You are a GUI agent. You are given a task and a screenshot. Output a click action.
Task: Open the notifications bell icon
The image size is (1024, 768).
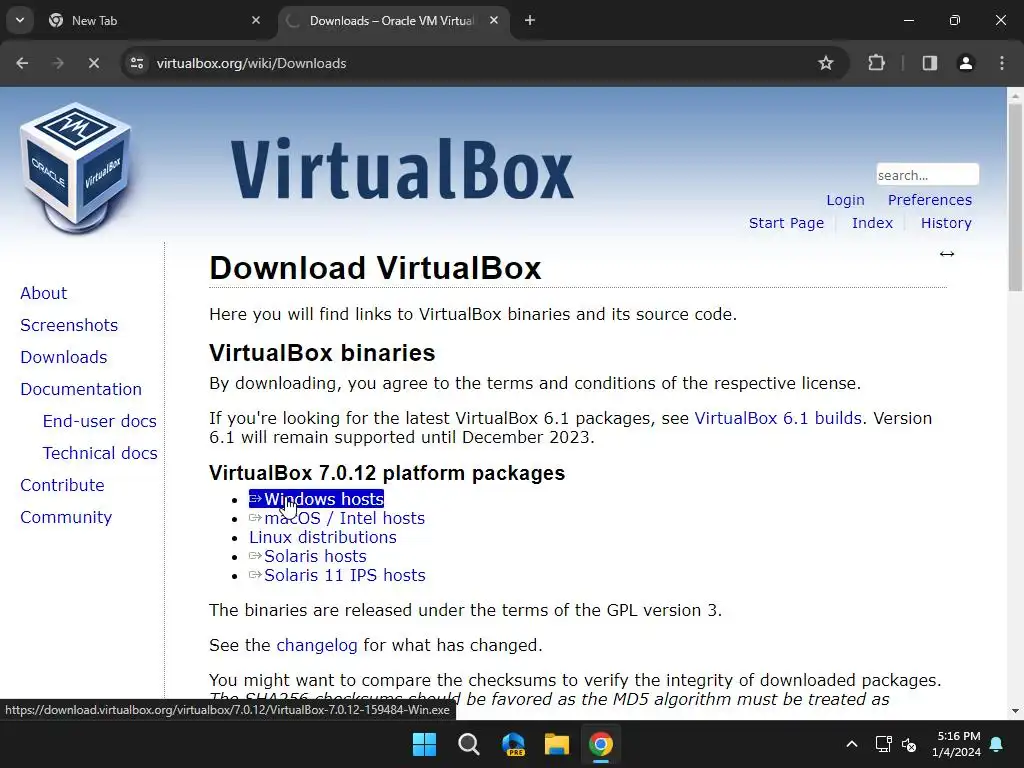coord(997,744)
